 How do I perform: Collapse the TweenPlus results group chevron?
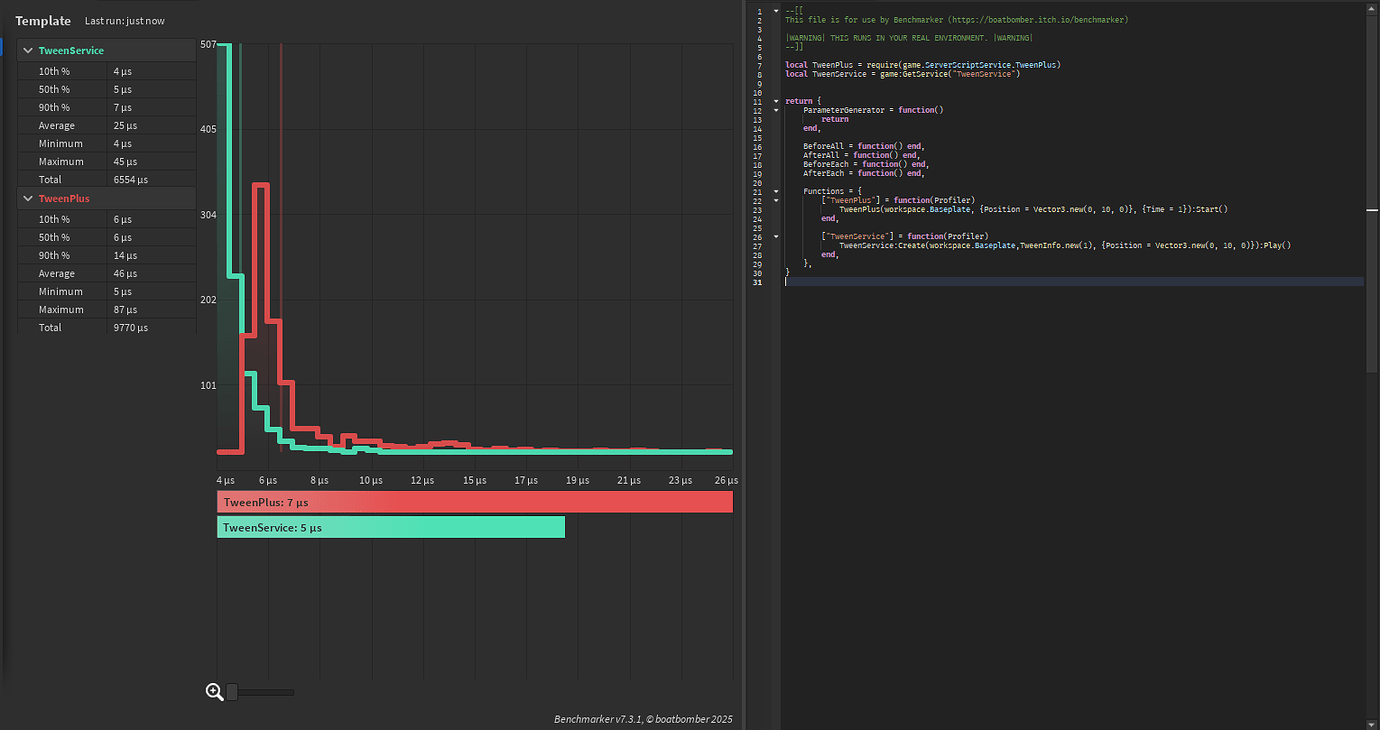click(28, 199)
